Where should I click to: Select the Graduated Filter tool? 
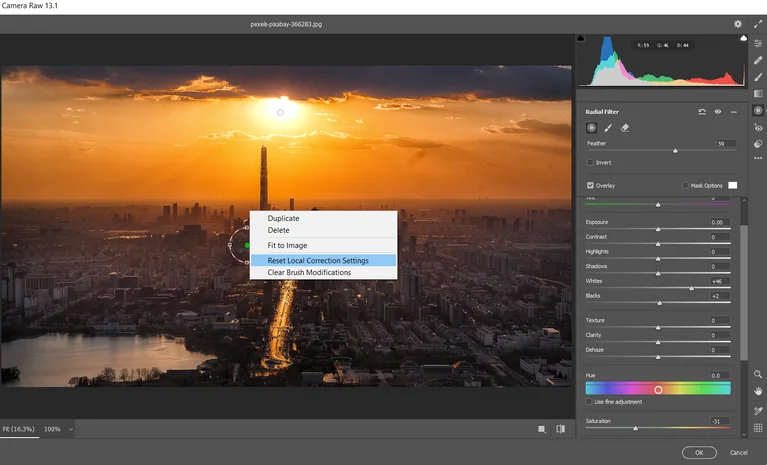point(758,94)
